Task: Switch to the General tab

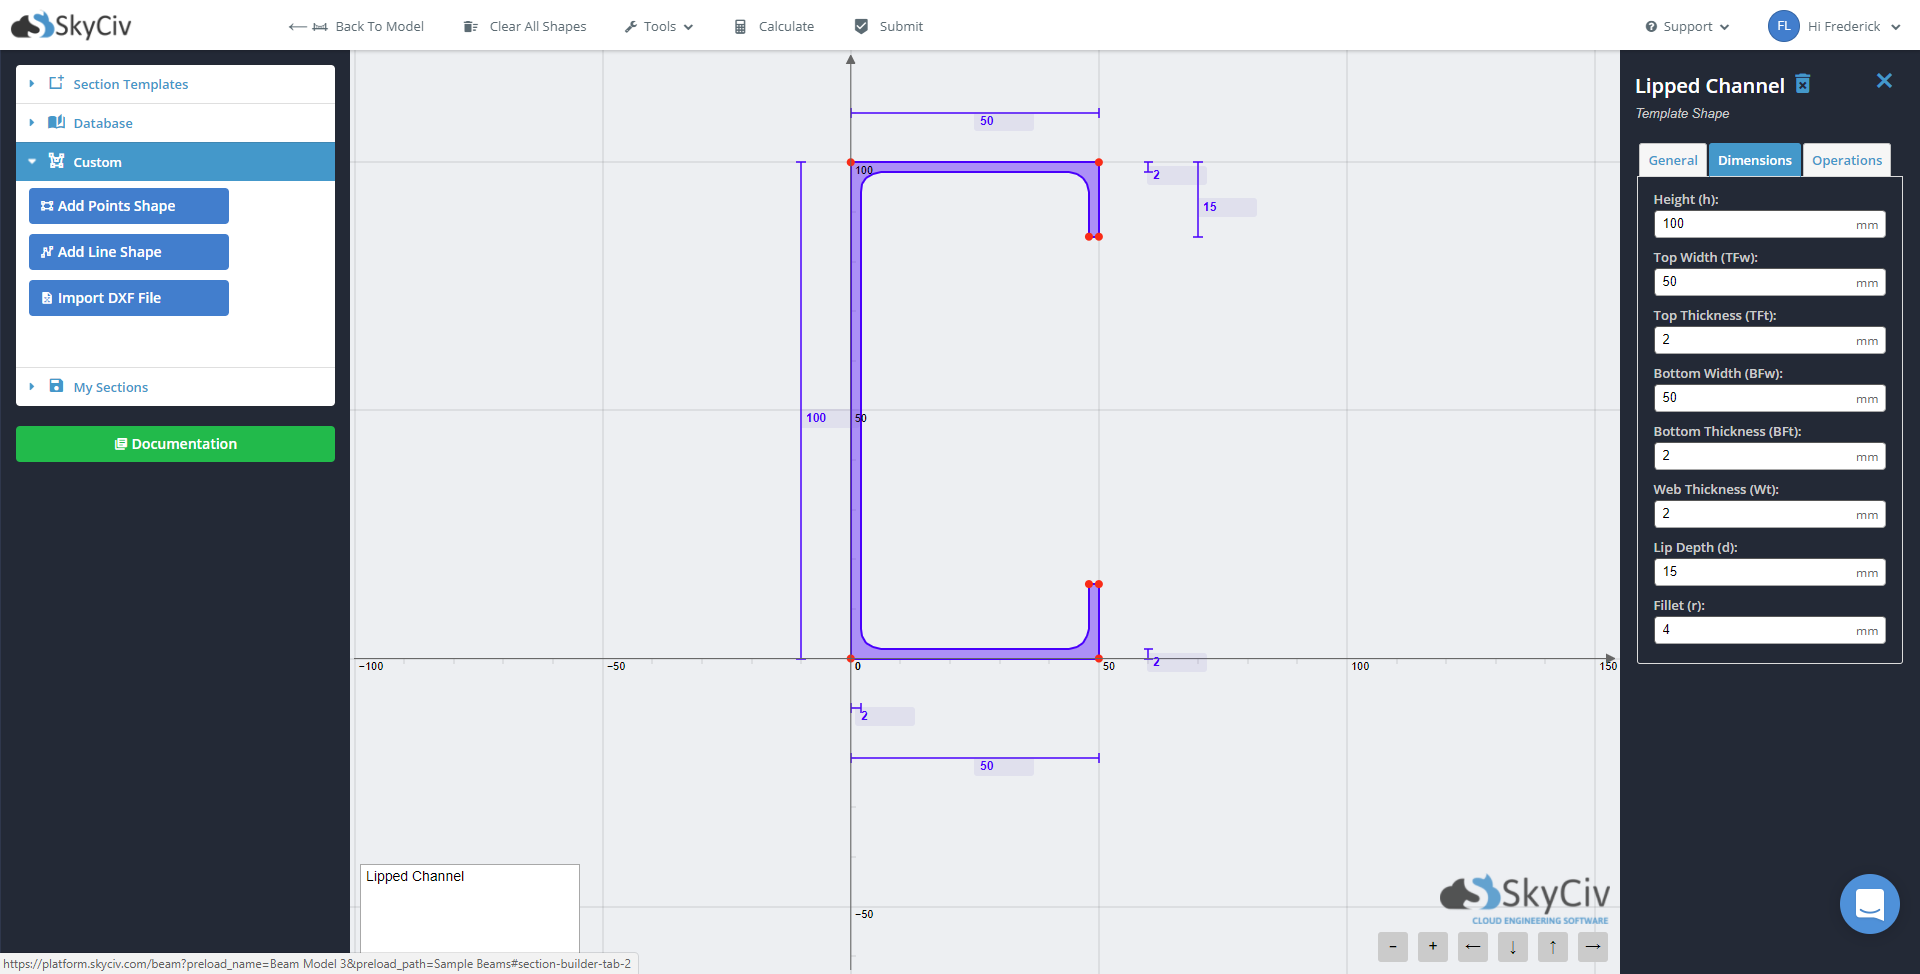Action: click(1672, 160)
